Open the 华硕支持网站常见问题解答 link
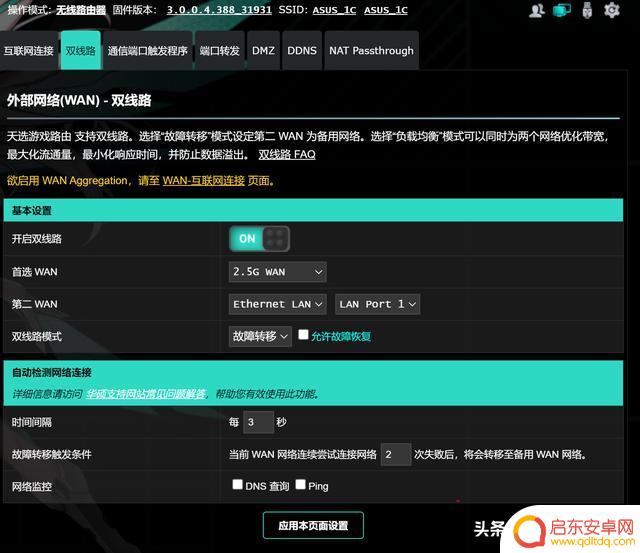This screenshot has width=640, height=553. (x=146, y=394)
